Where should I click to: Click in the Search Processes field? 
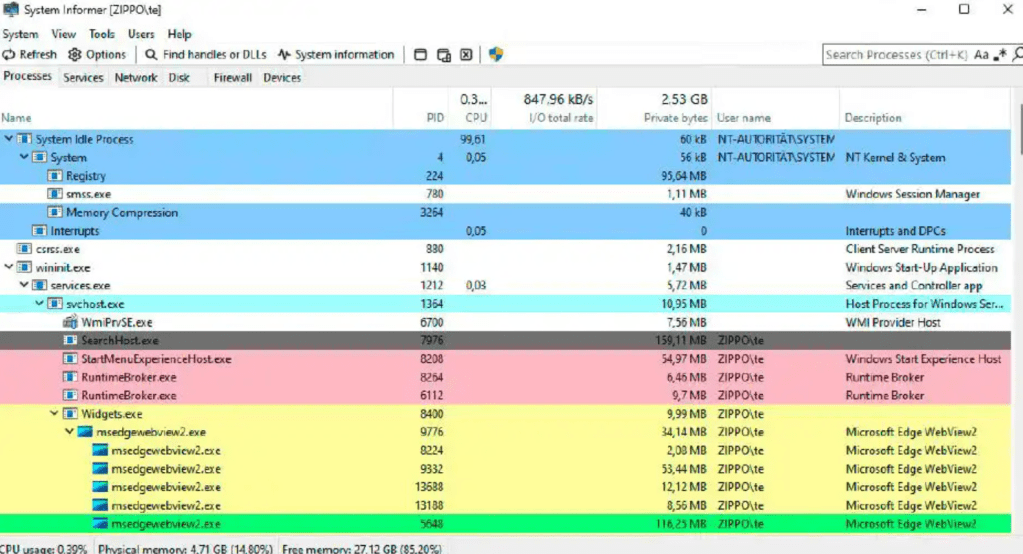895,55
